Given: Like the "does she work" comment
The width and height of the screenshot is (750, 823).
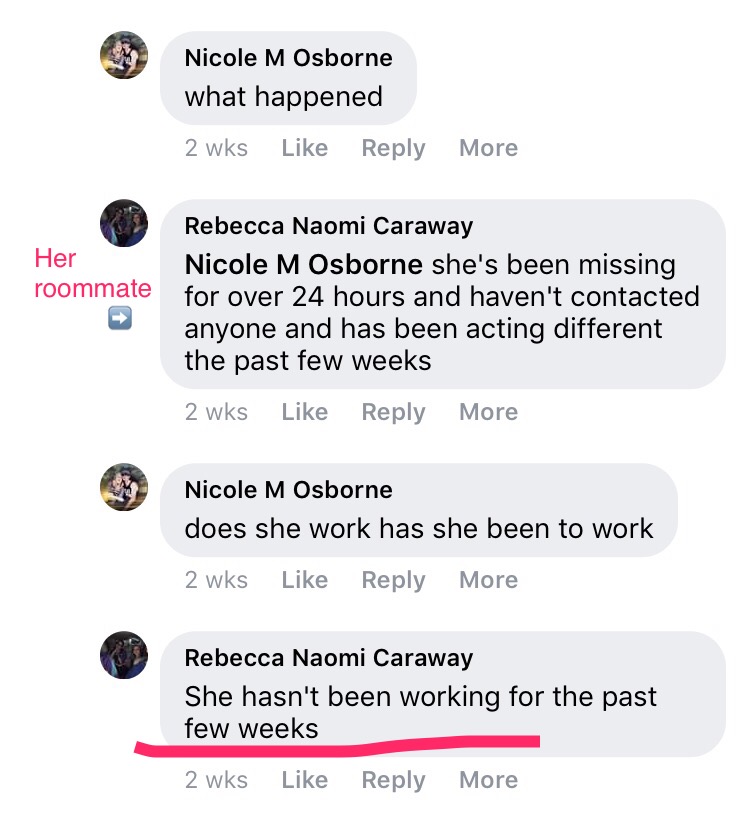Looking at the screenshot, I should [304, 580].
